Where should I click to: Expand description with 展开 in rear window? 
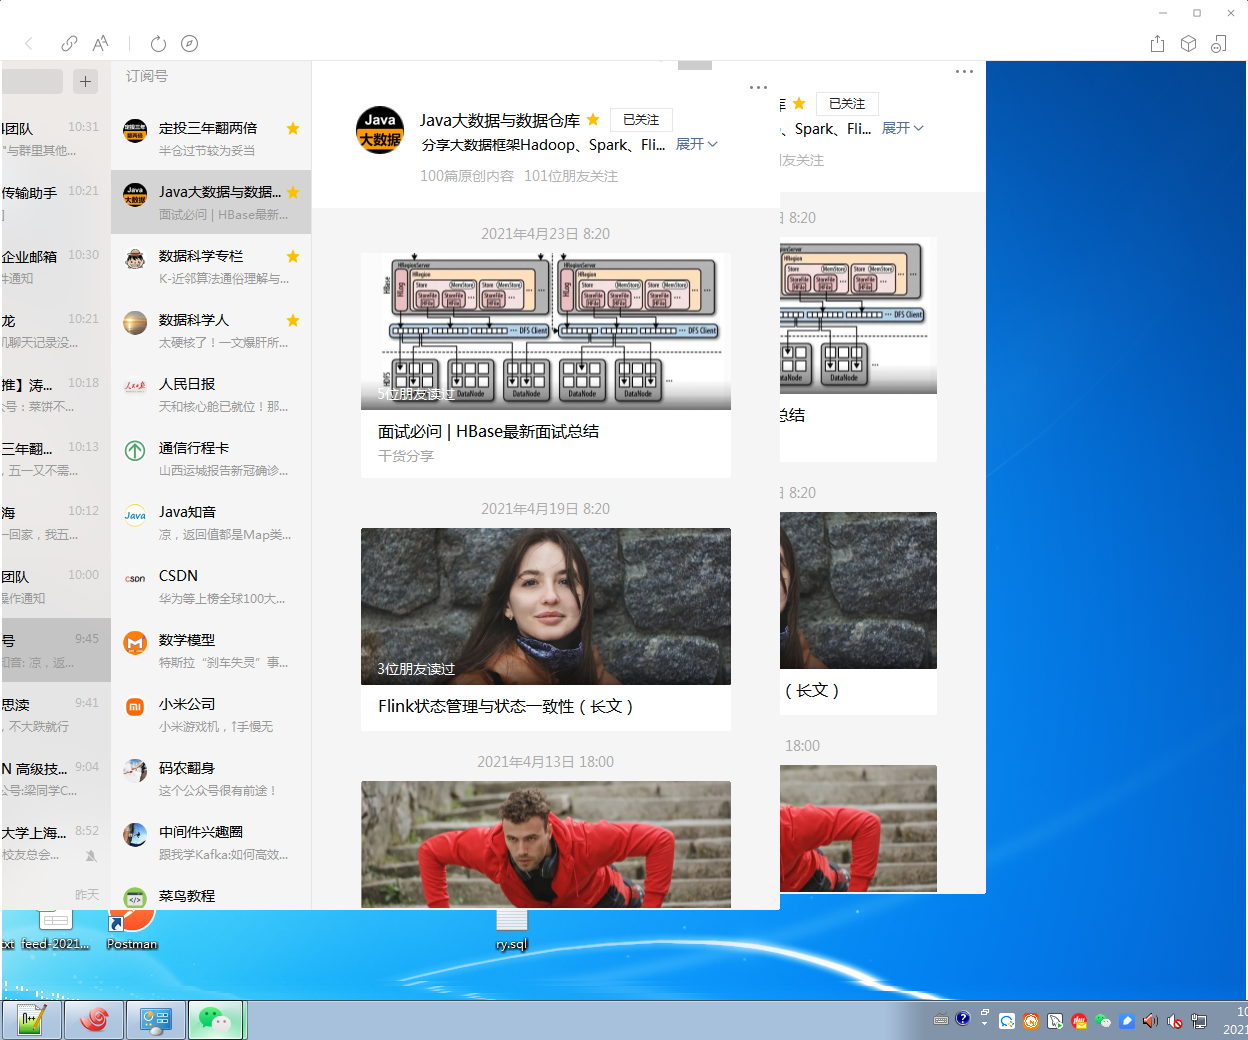(x=903, y=128)
